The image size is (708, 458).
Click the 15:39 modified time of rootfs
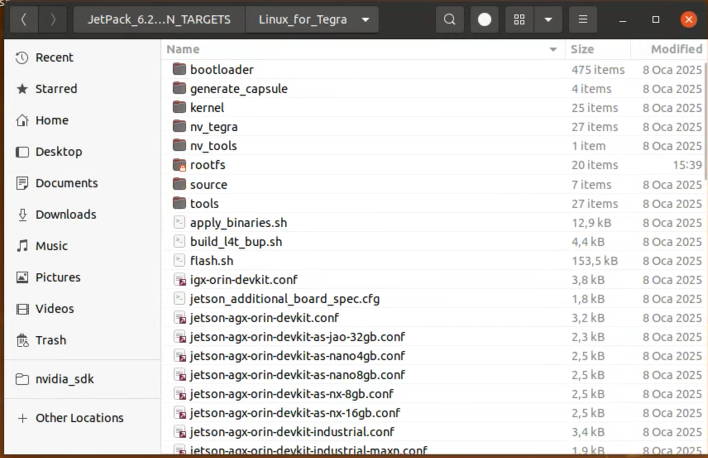coord(687,165)
